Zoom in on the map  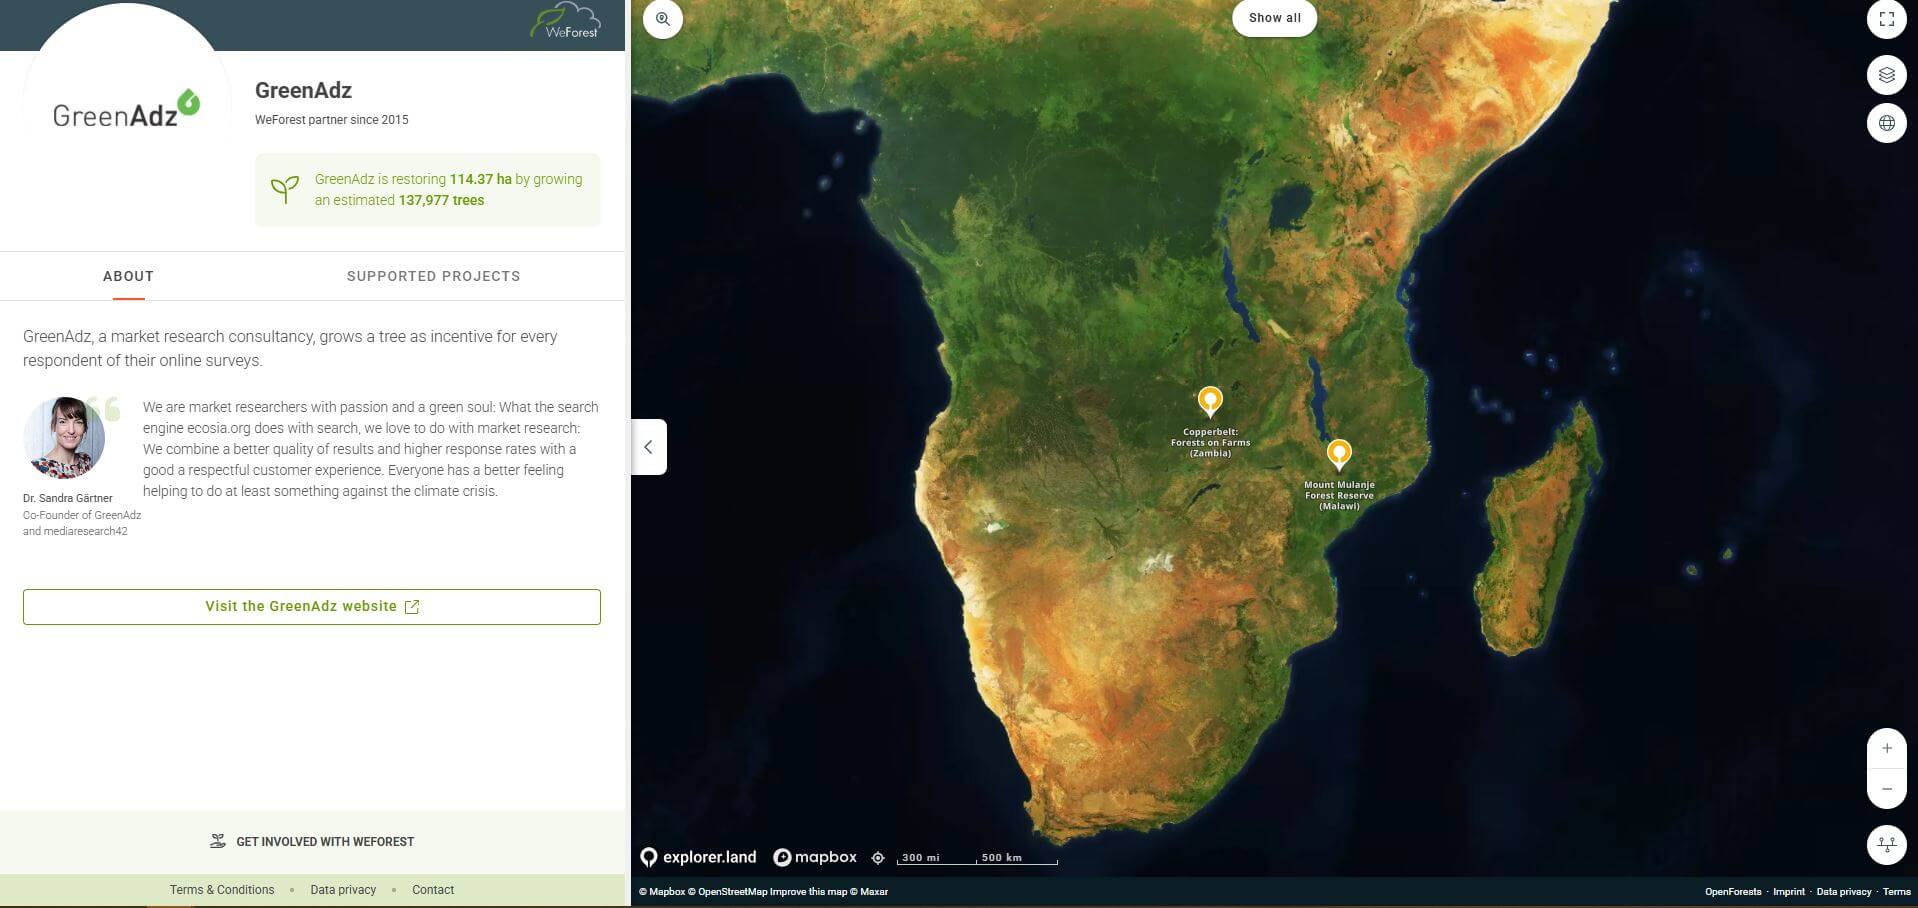coord(1886,749)
